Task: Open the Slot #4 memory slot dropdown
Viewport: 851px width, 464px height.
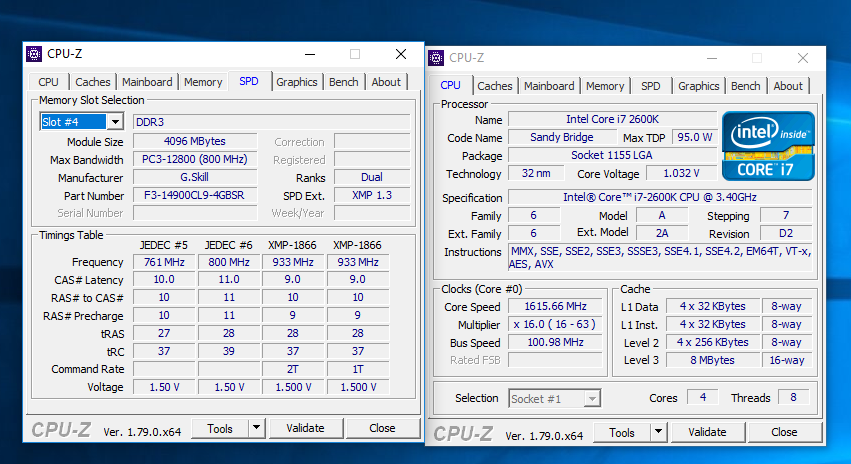Action: (115, 122)
